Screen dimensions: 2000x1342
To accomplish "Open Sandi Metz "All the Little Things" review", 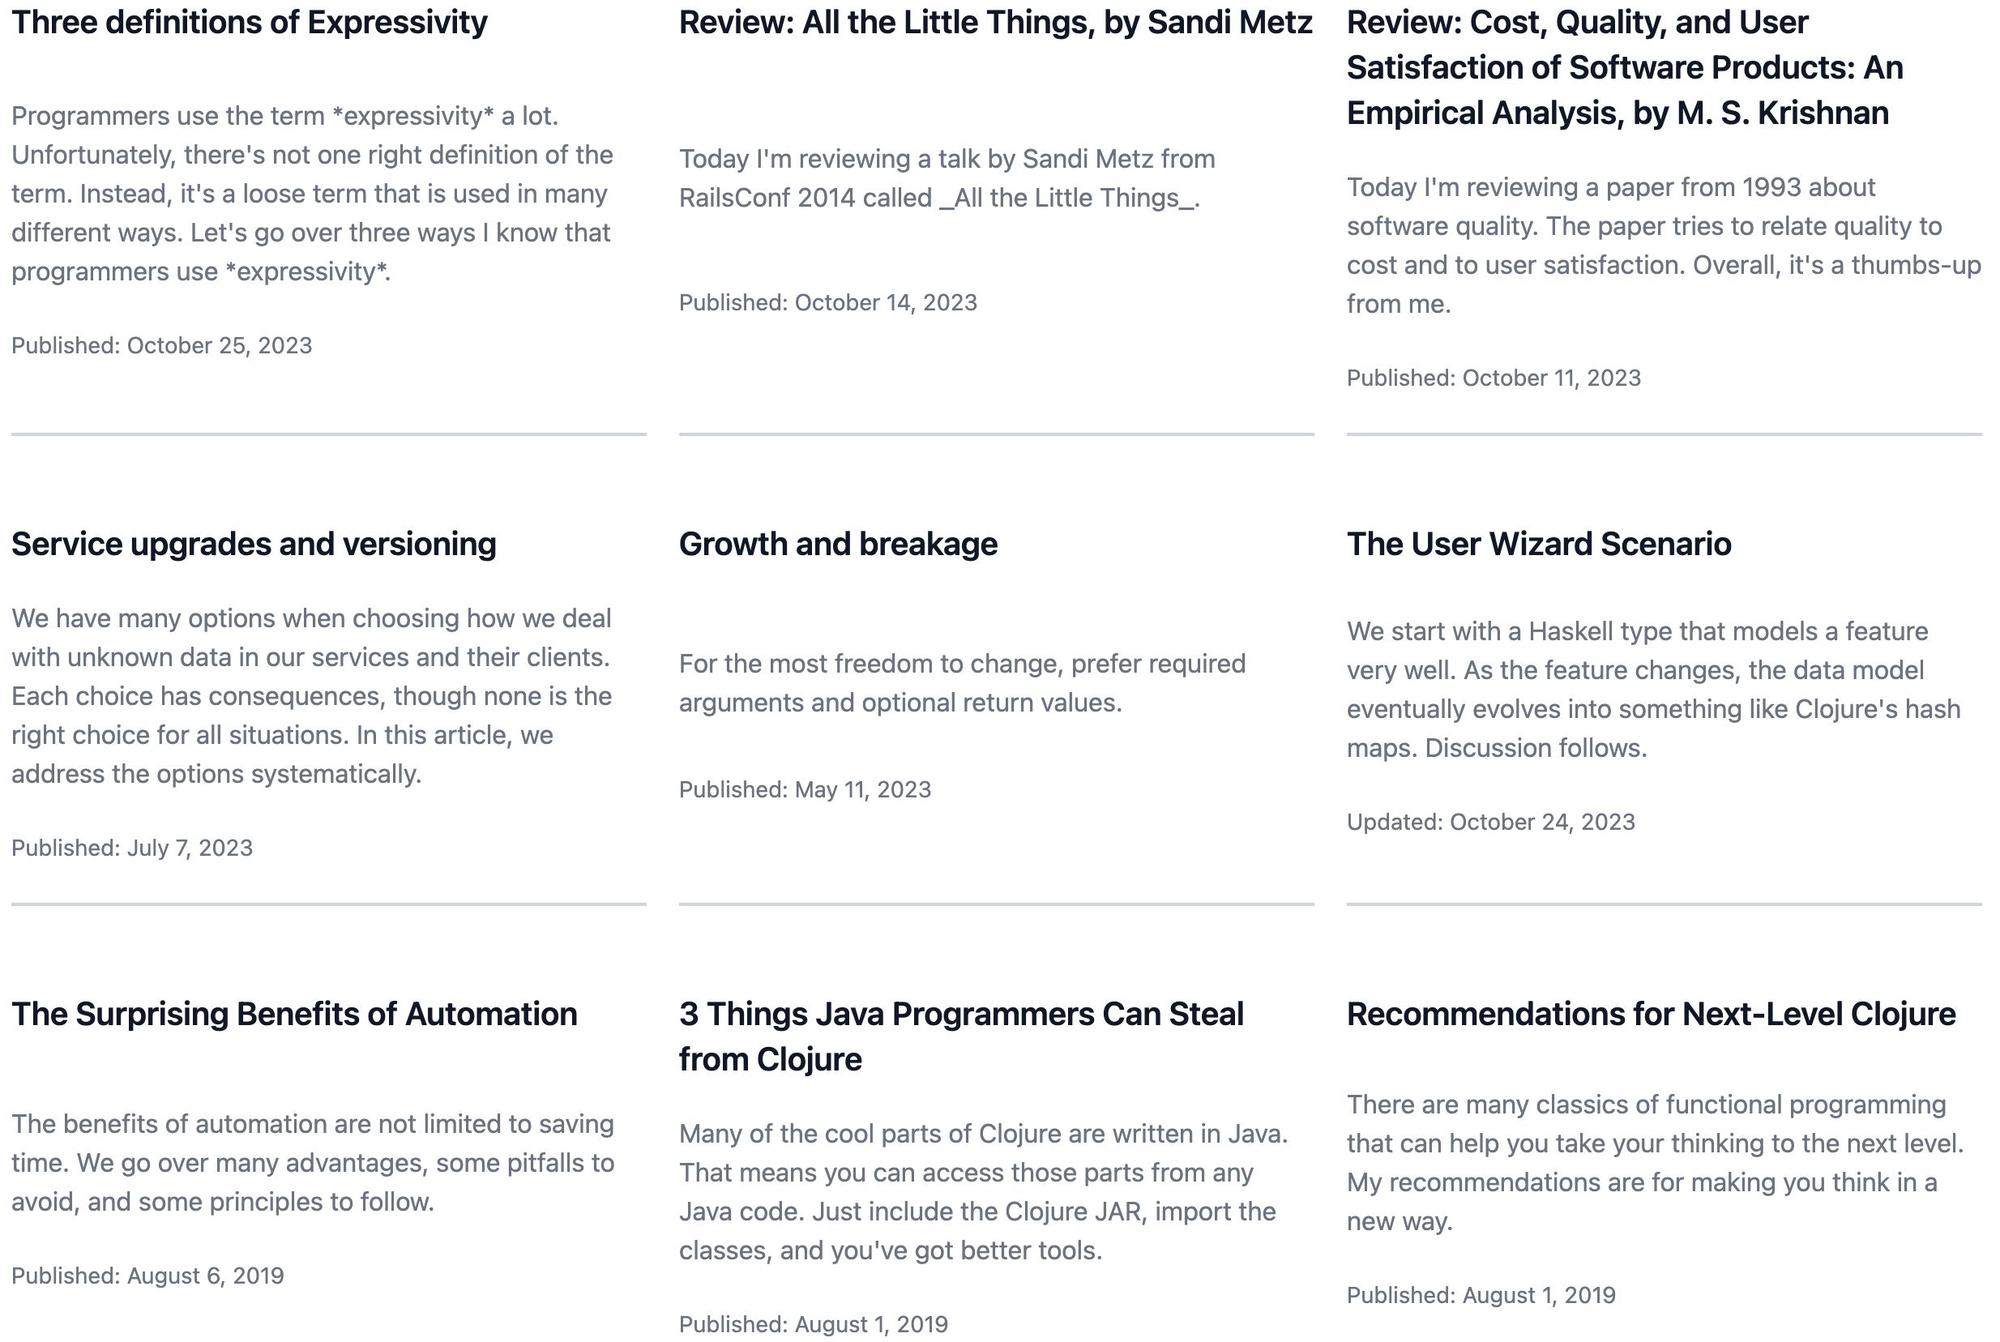I will click(995, 22).
